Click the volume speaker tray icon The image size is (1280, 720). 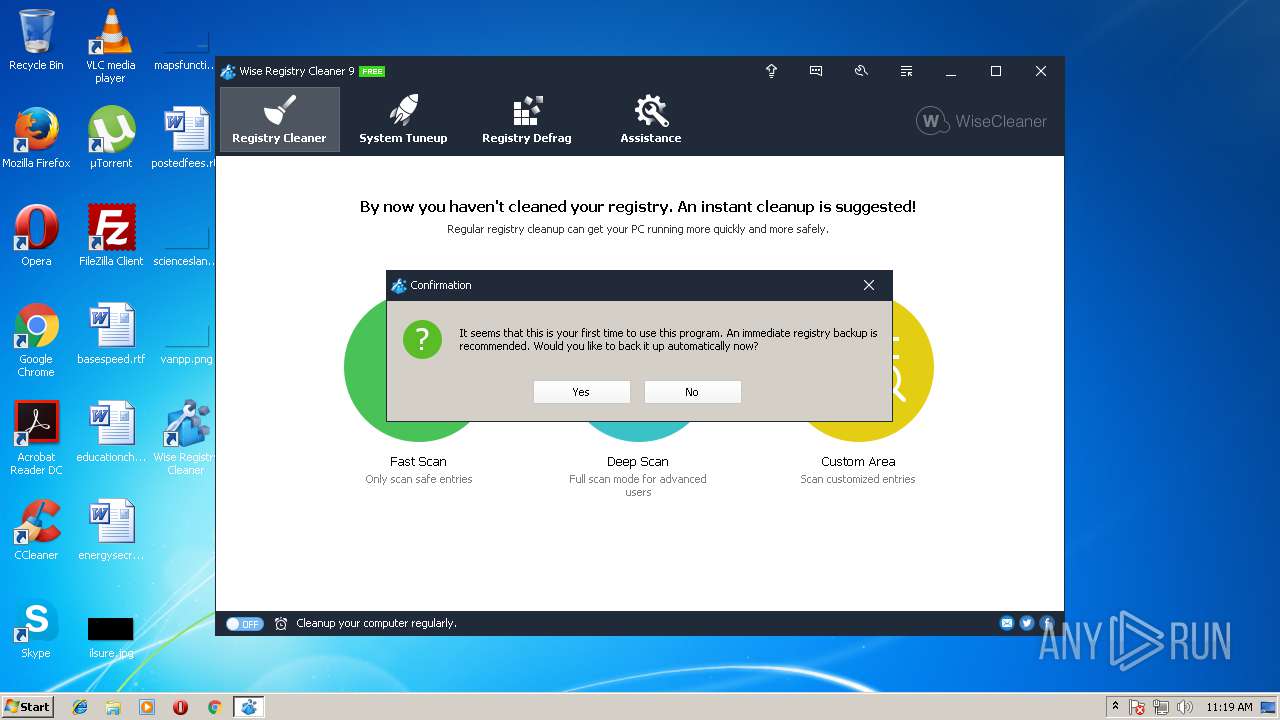pos(1185,707)
